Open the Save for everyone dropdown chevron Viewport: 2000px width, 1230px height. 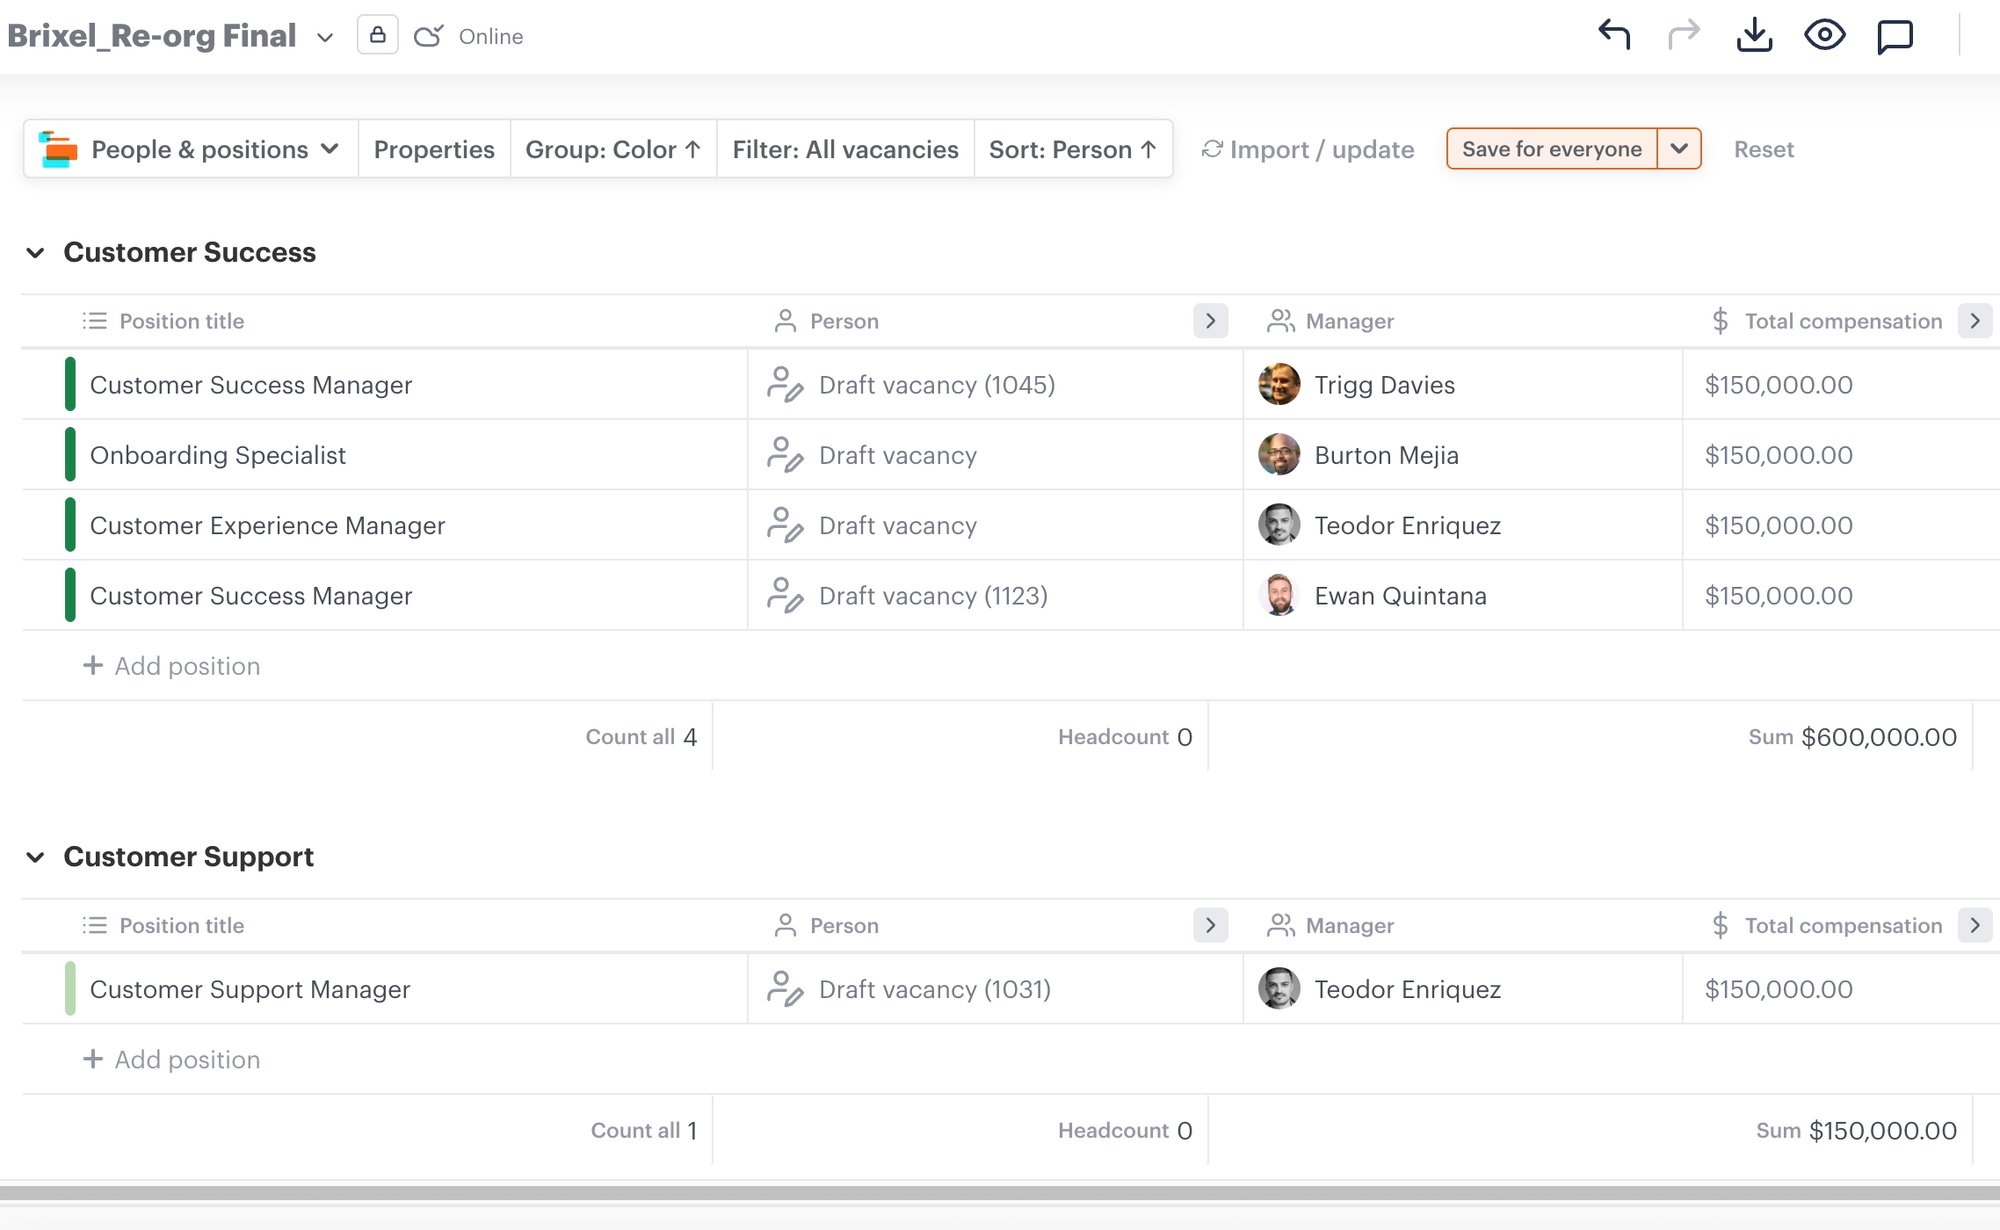point(1681,149)
